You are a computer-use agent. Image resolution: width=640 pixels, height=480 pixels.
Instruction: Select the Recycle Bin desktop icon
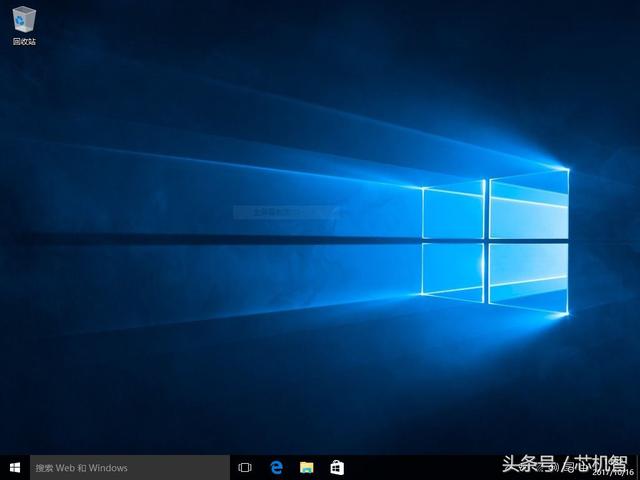[x=24, y=20]
